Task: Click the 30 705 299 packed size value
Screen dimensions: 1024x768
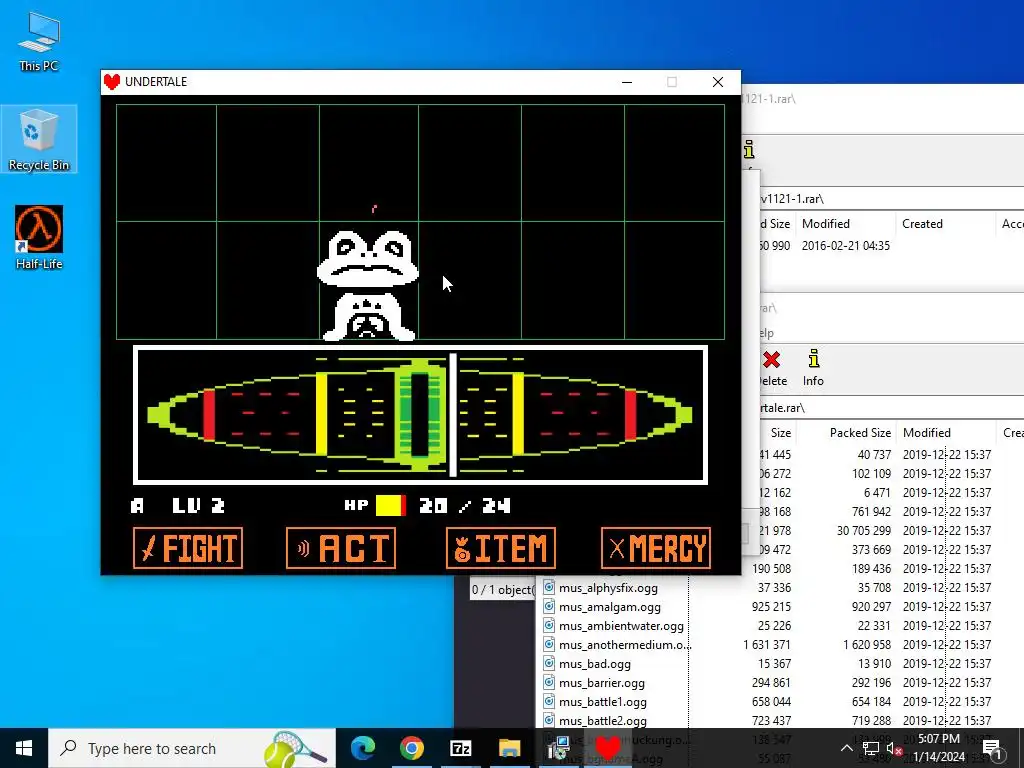Action: 863,530
